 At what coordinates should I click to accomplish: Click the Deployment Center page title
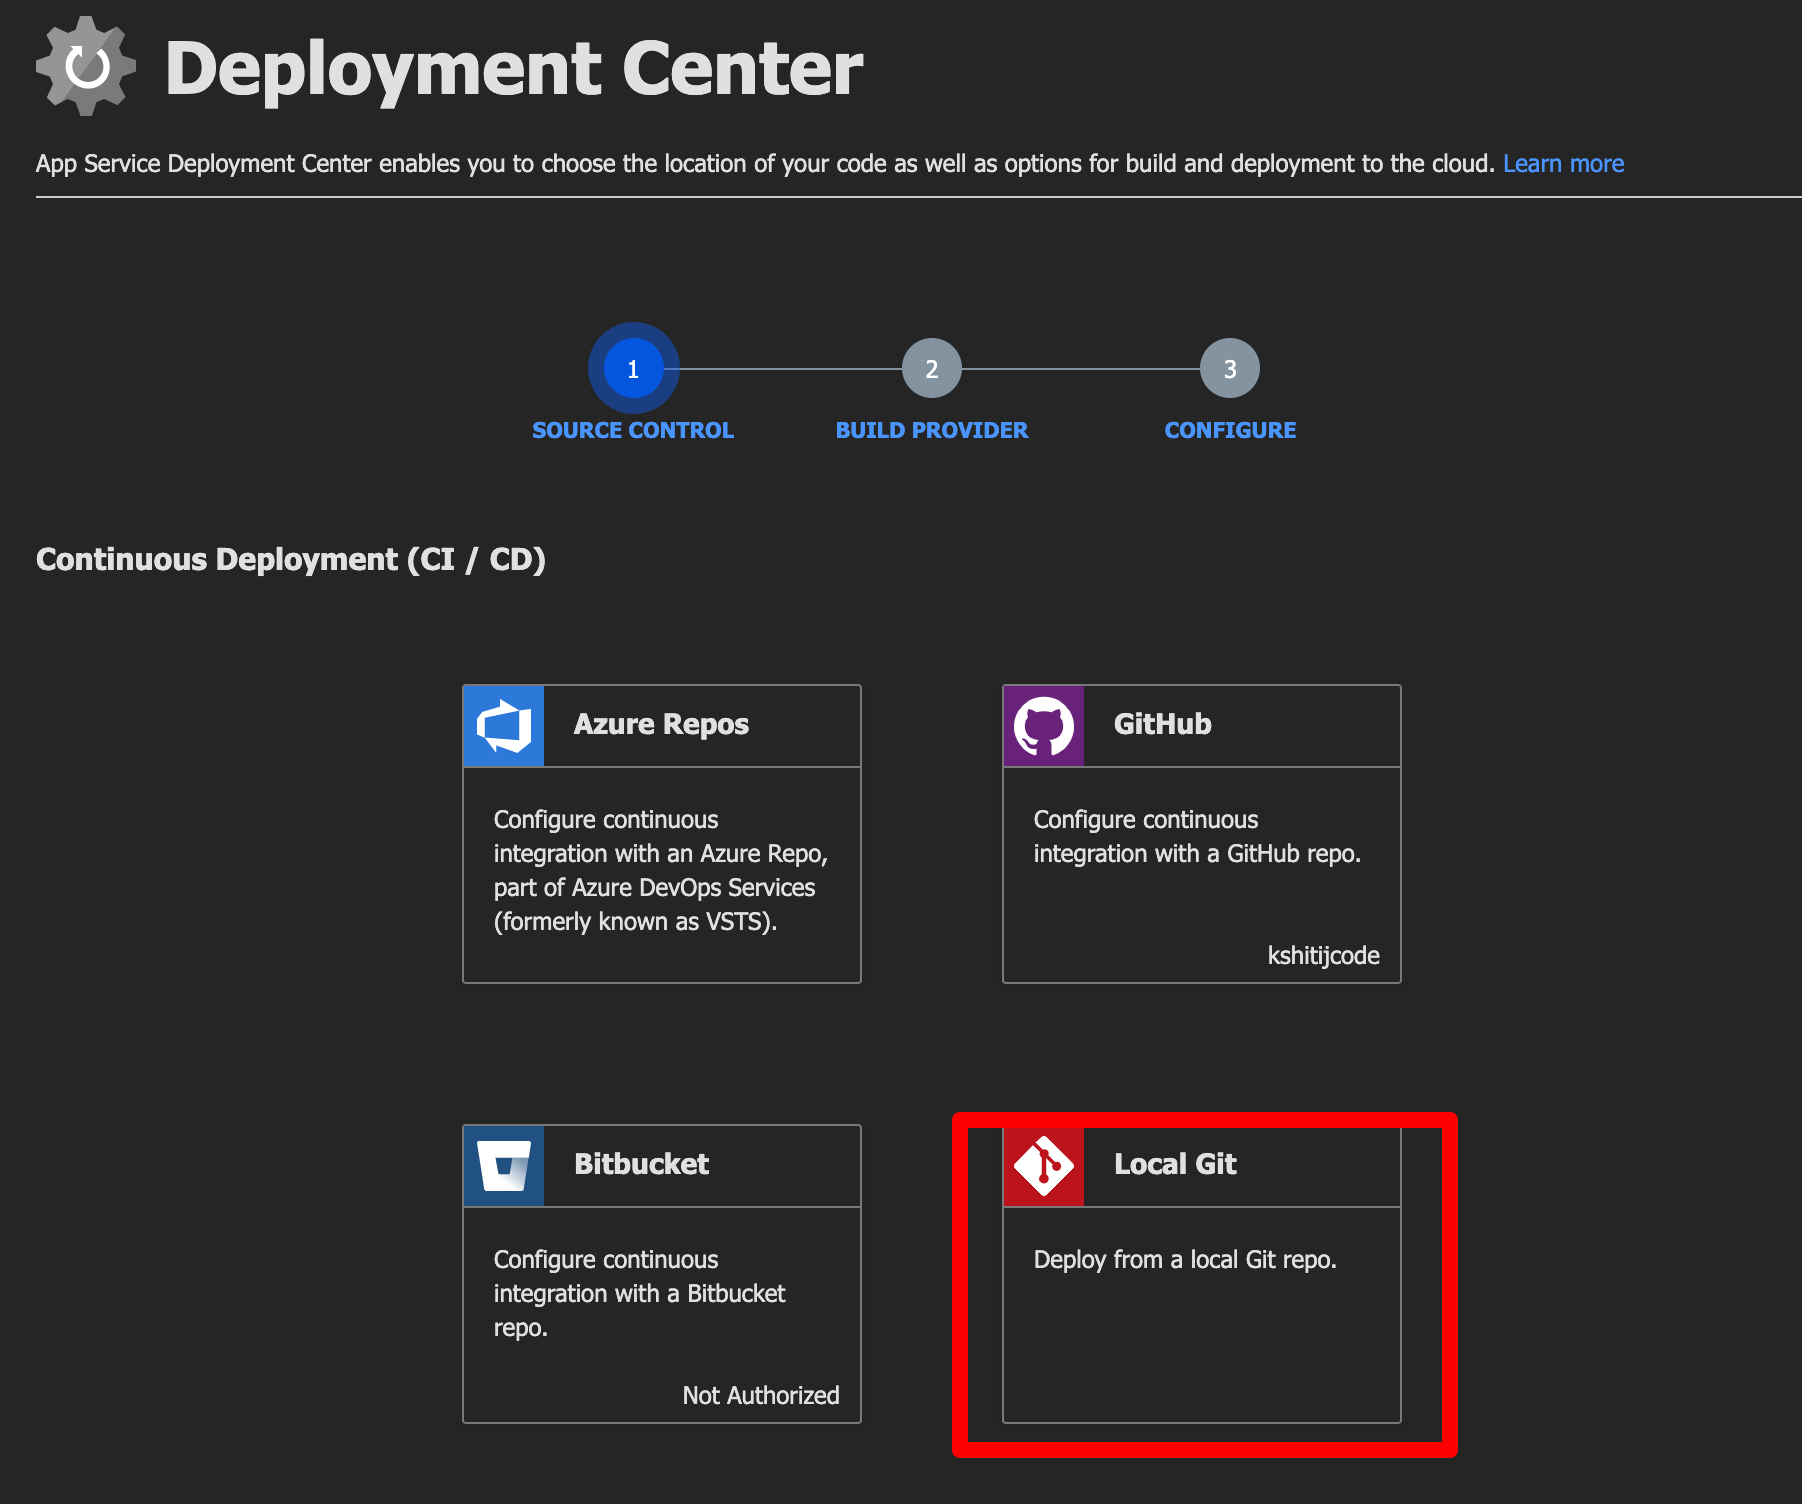[514, 68]
